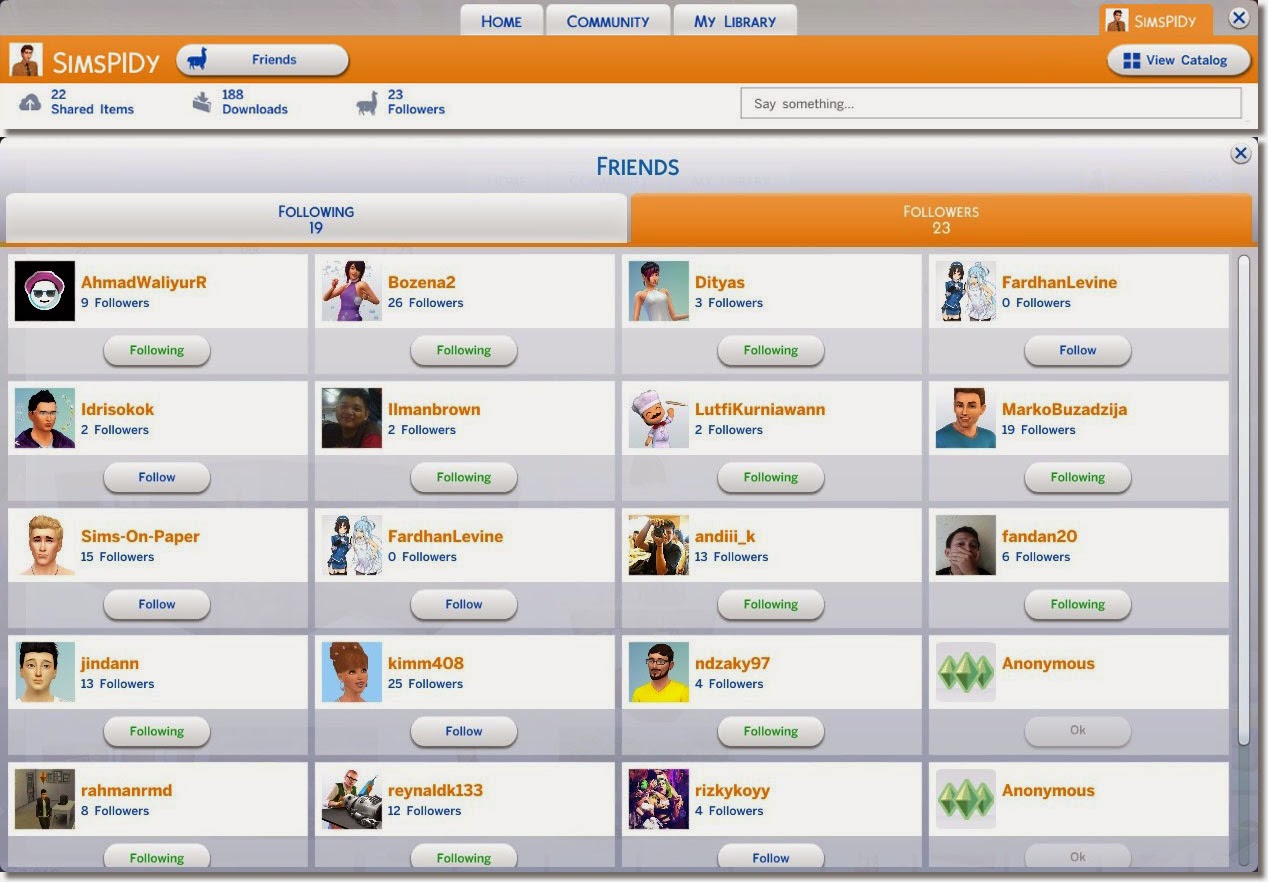The image size is (1268, 882).
Task: Click the catalog grid icon
Action: point(1132,61)
